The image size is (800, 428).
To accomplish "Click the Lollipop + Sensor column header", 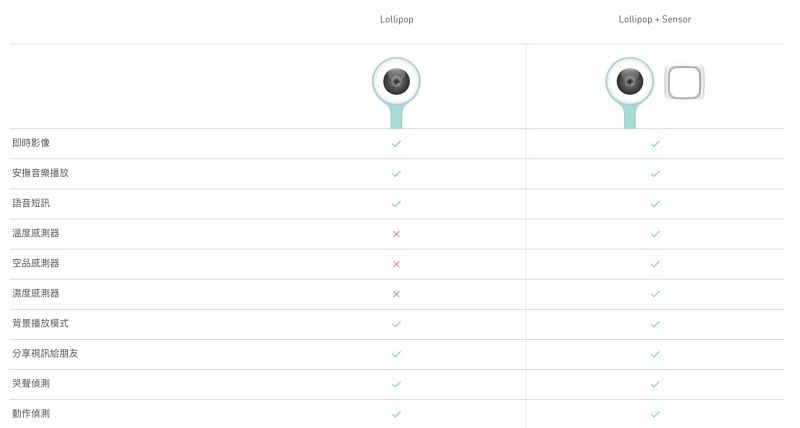I will click(x=655, y=20).
